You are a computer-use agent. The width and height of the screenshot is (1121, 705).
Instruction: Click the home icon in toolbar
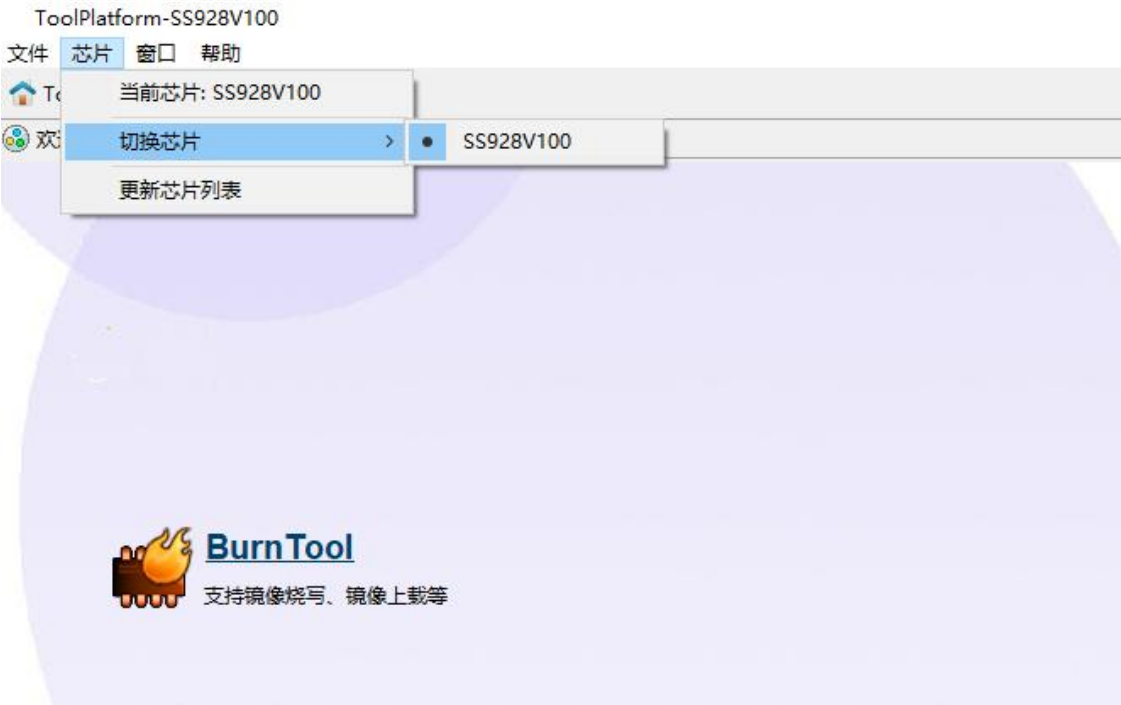22,94
